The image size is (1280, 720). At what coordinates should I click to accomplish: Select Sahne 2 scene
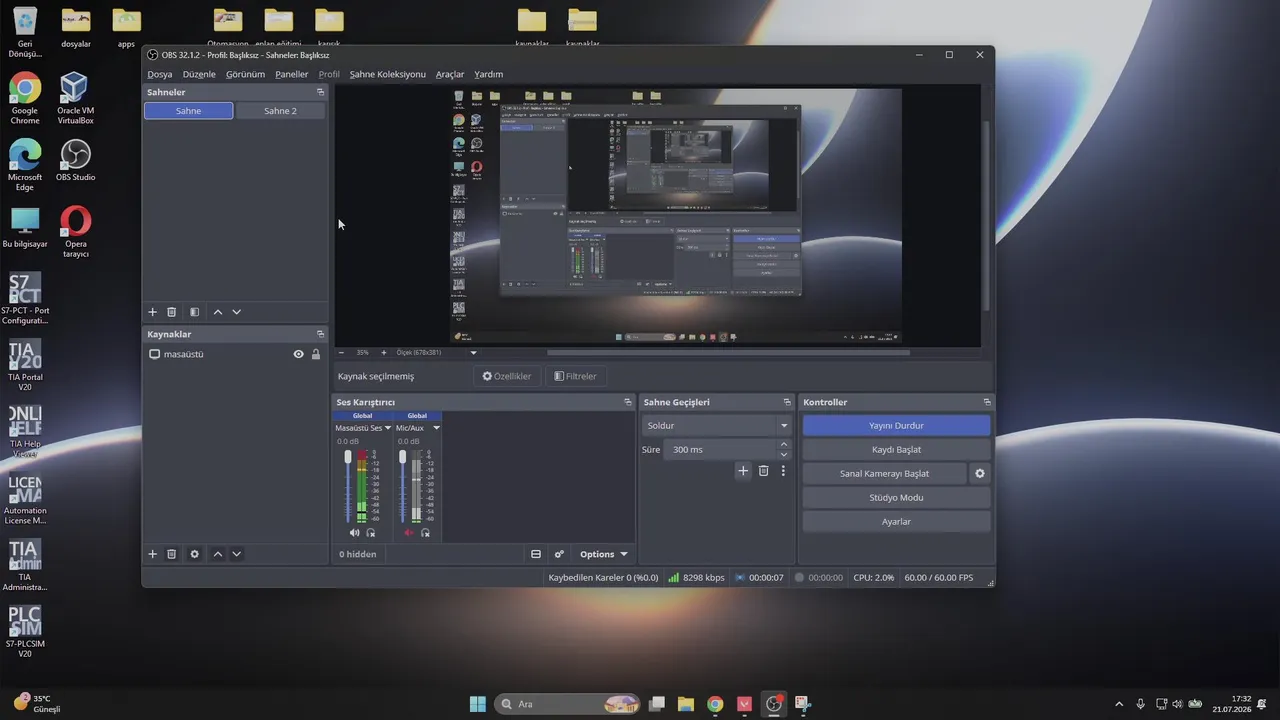pos(280,111)
